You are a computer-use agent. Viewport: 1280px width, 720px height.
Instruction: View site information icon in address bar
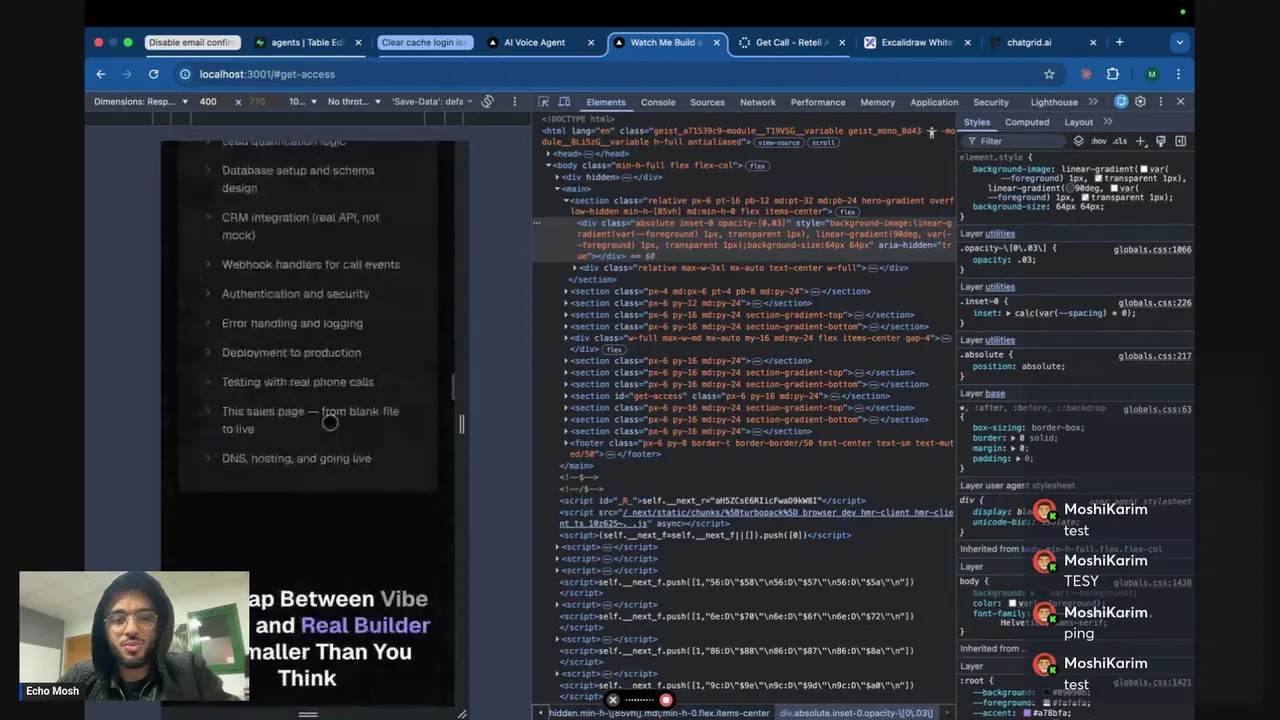(185, 74)
